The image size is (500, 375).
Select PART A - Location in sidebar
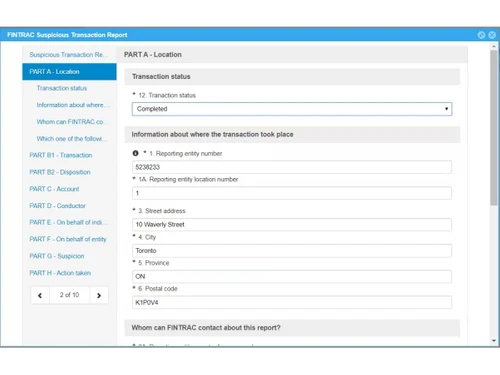coord(69,72)
